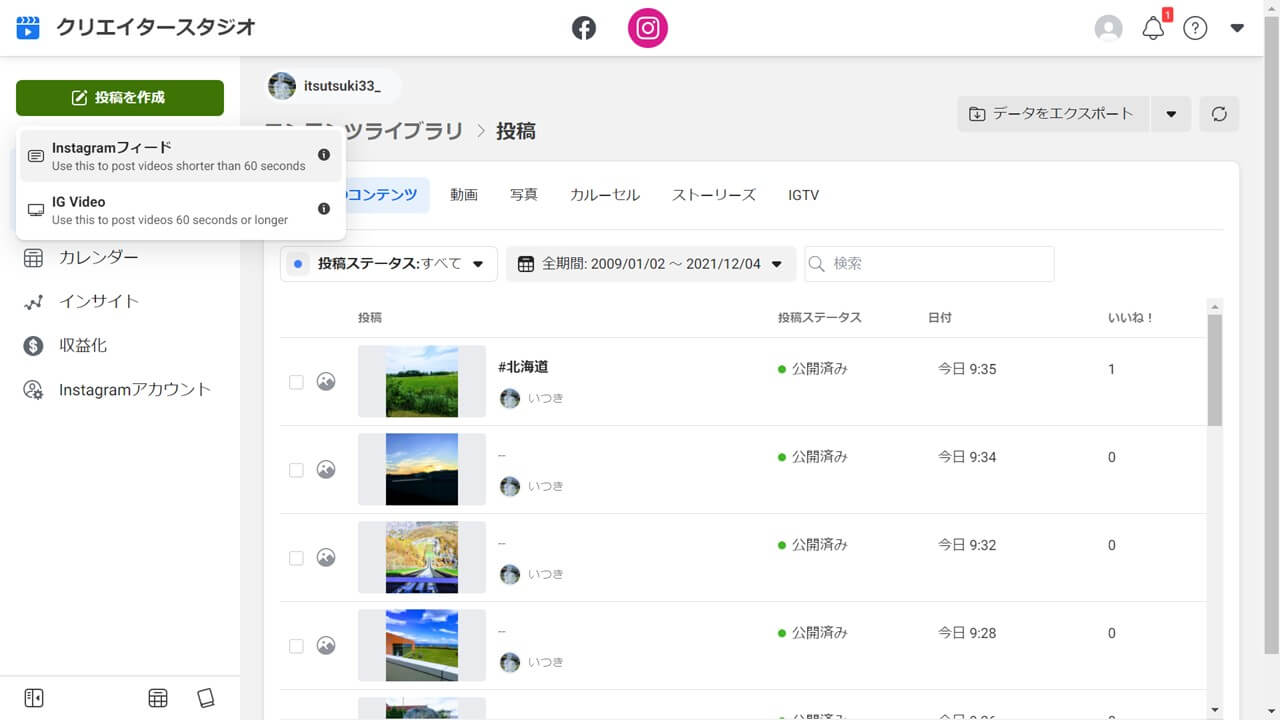Click photo type icon of 9:34 row
This screenshot has height=720, width=1280.
[326, 470]
